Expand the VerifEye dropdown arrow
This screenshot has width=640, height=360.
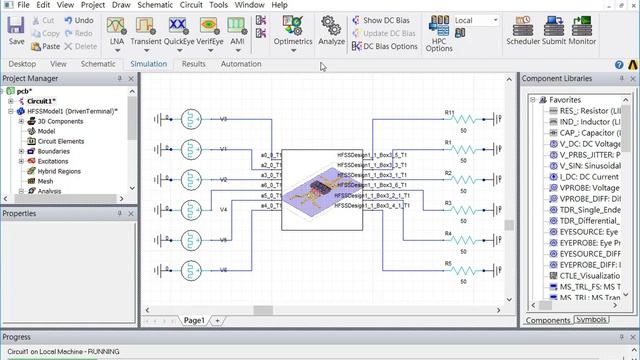click(x=210, y=51)
